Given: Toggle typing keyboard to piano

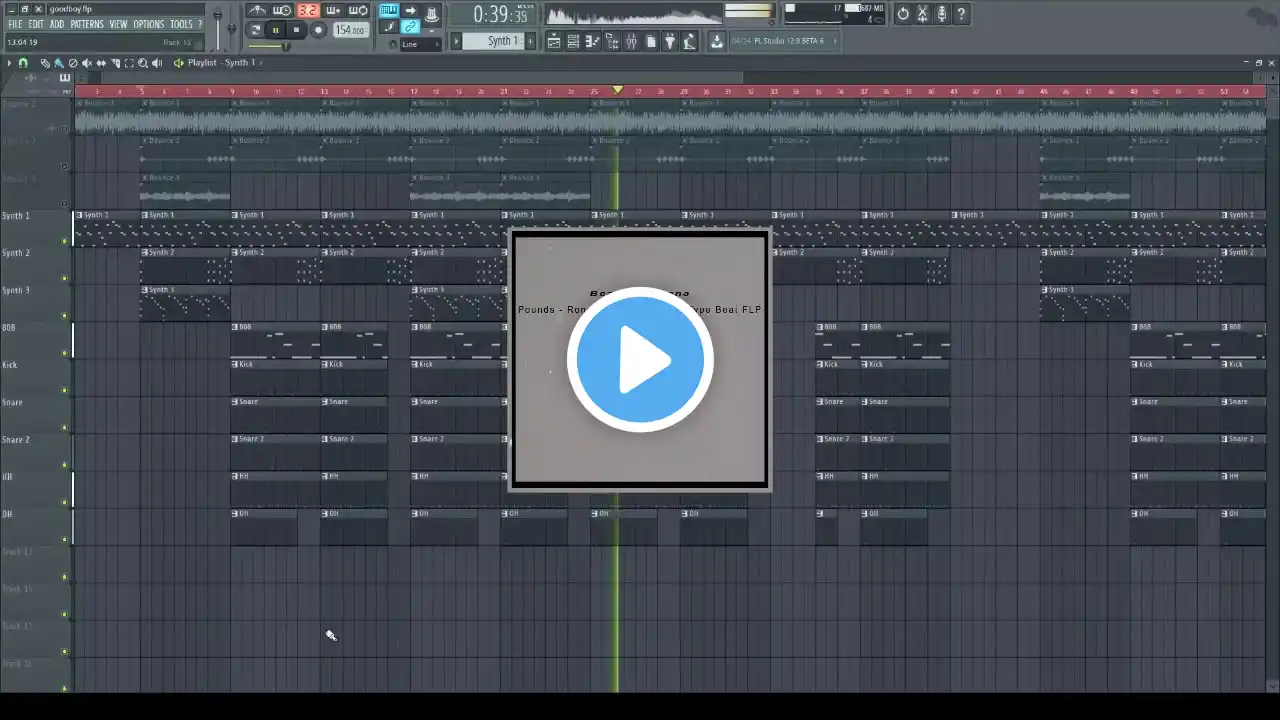Looking at the screenshot, I should (388, 11).
